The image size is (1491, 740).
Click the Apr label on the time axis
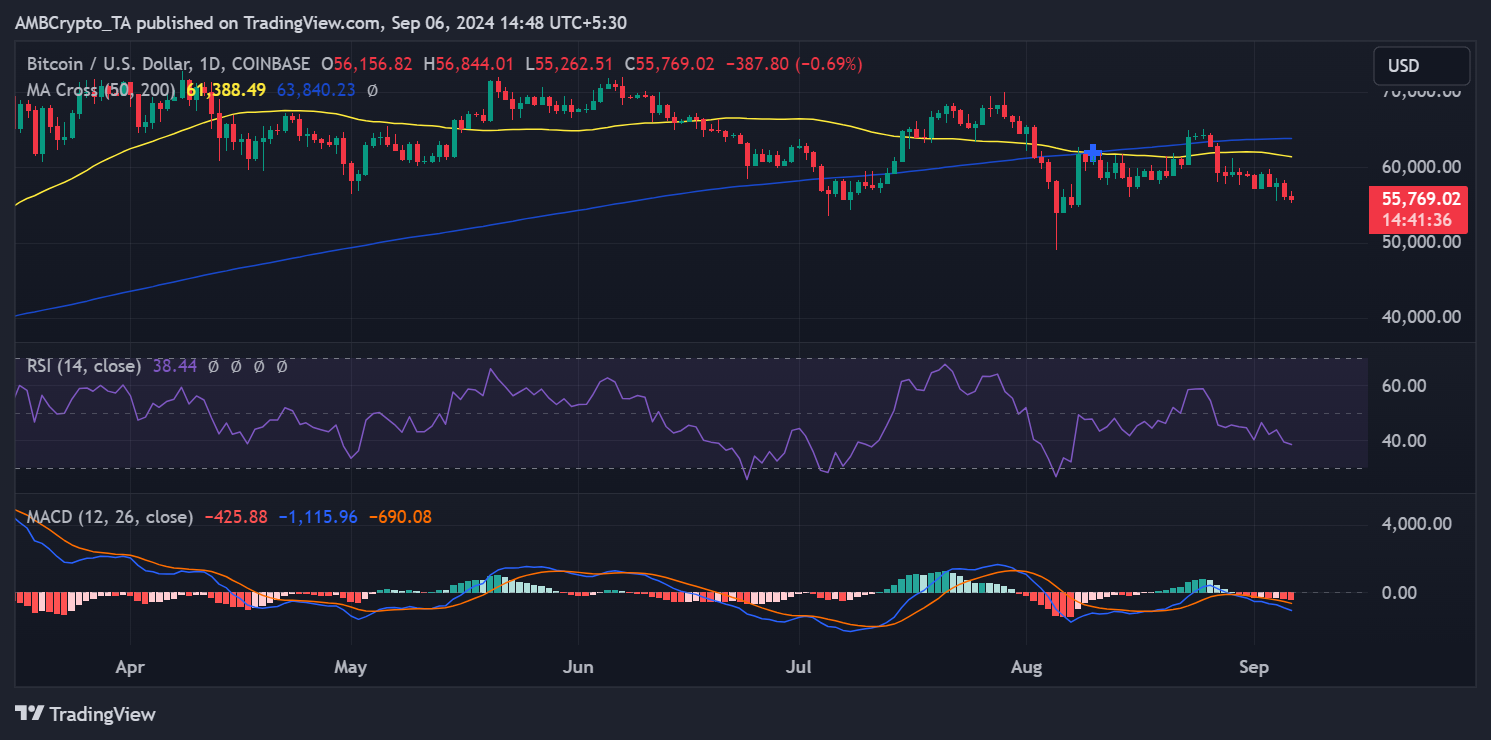tap(131, 665)
